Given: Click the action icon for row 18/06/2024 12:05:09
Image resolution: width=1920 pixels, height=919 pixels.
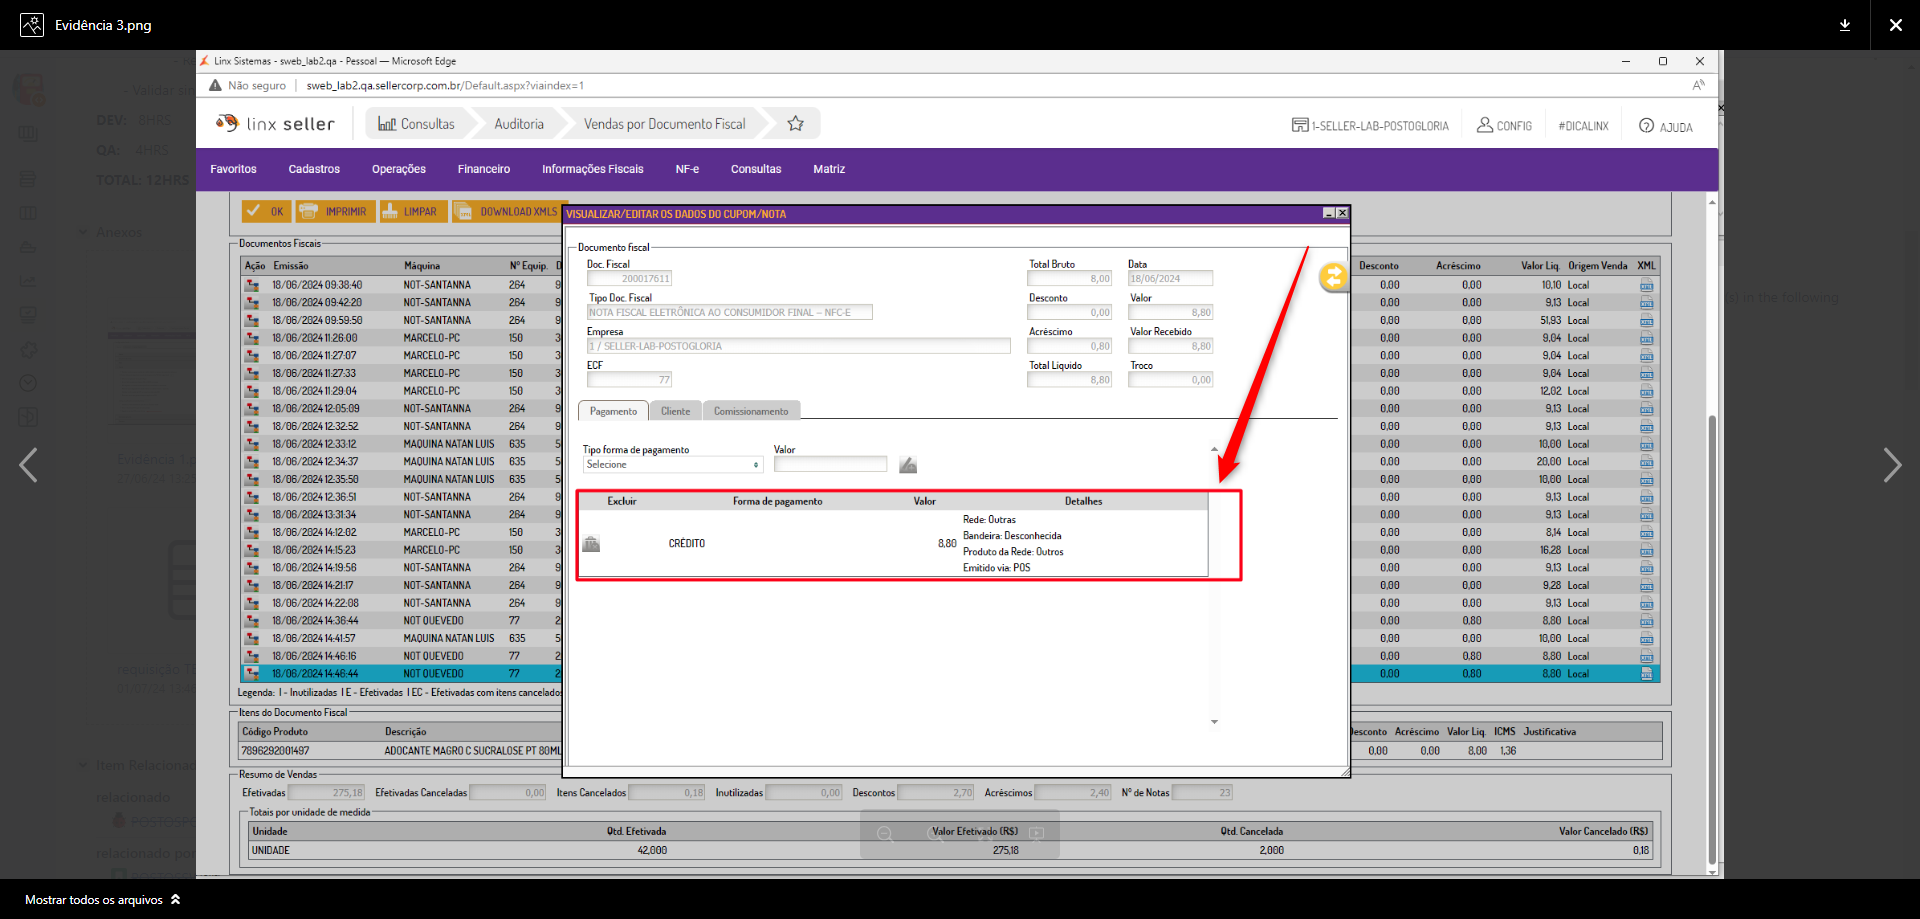Looking at the screenshot, I should click(x=252, y=409).
